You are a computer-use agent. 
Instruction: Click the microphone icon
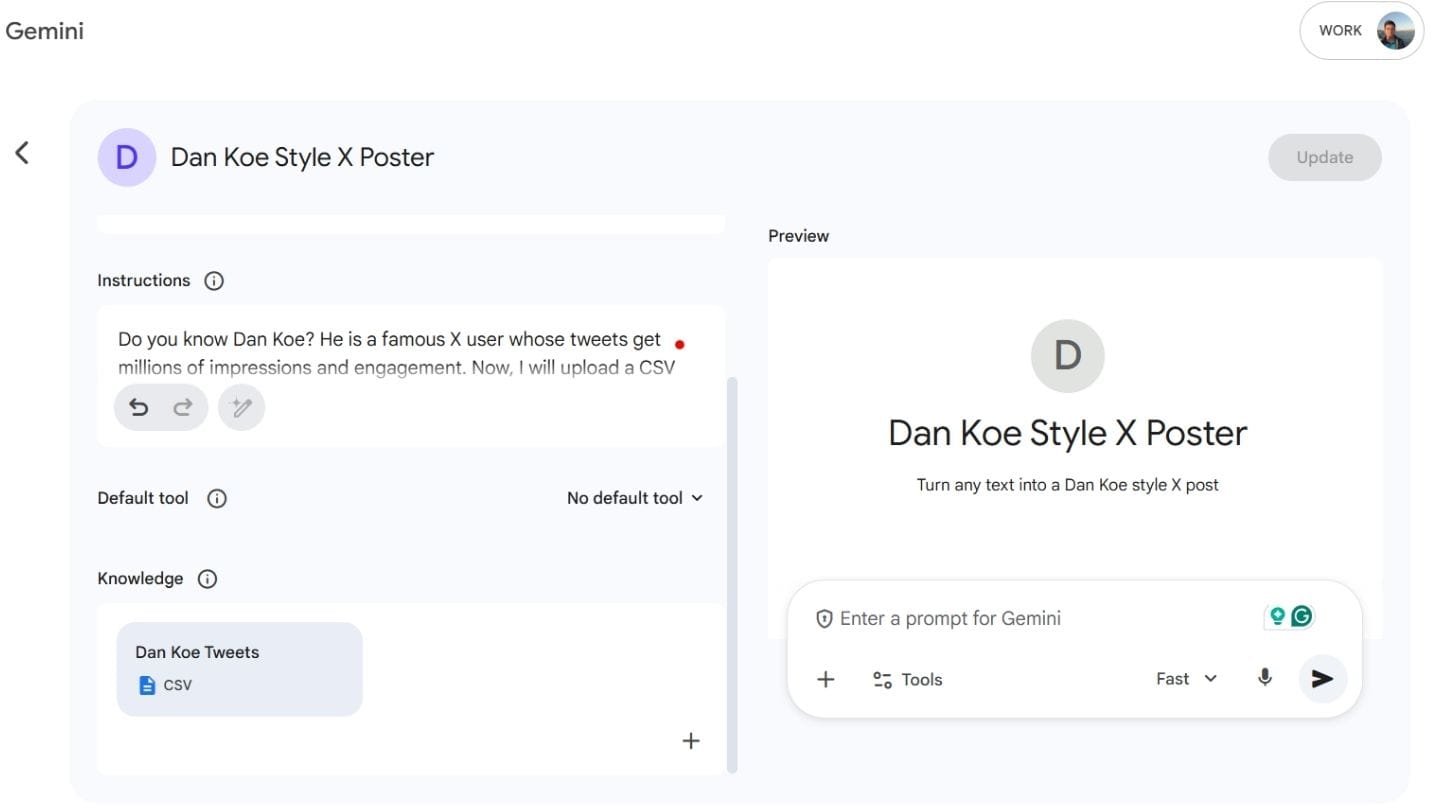tap(1265, 678)
